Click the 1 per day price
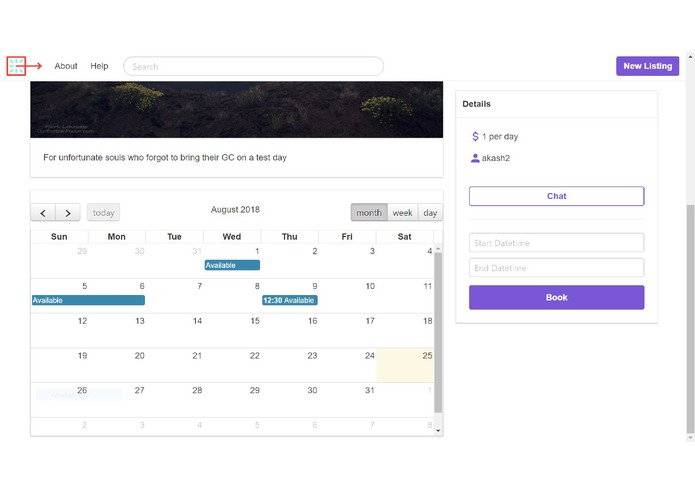Viewport: 695px width, 494px height. (x=500, y=136)
